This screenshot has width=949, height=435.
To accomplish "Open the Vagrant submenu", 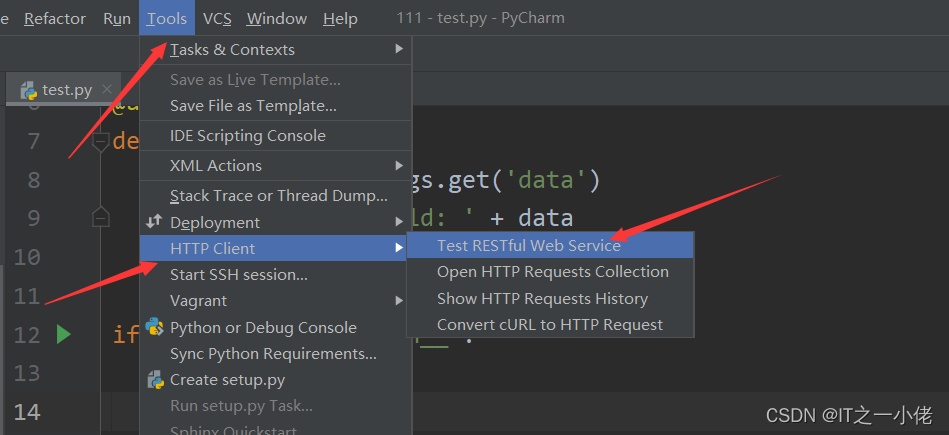I will 276,301.
